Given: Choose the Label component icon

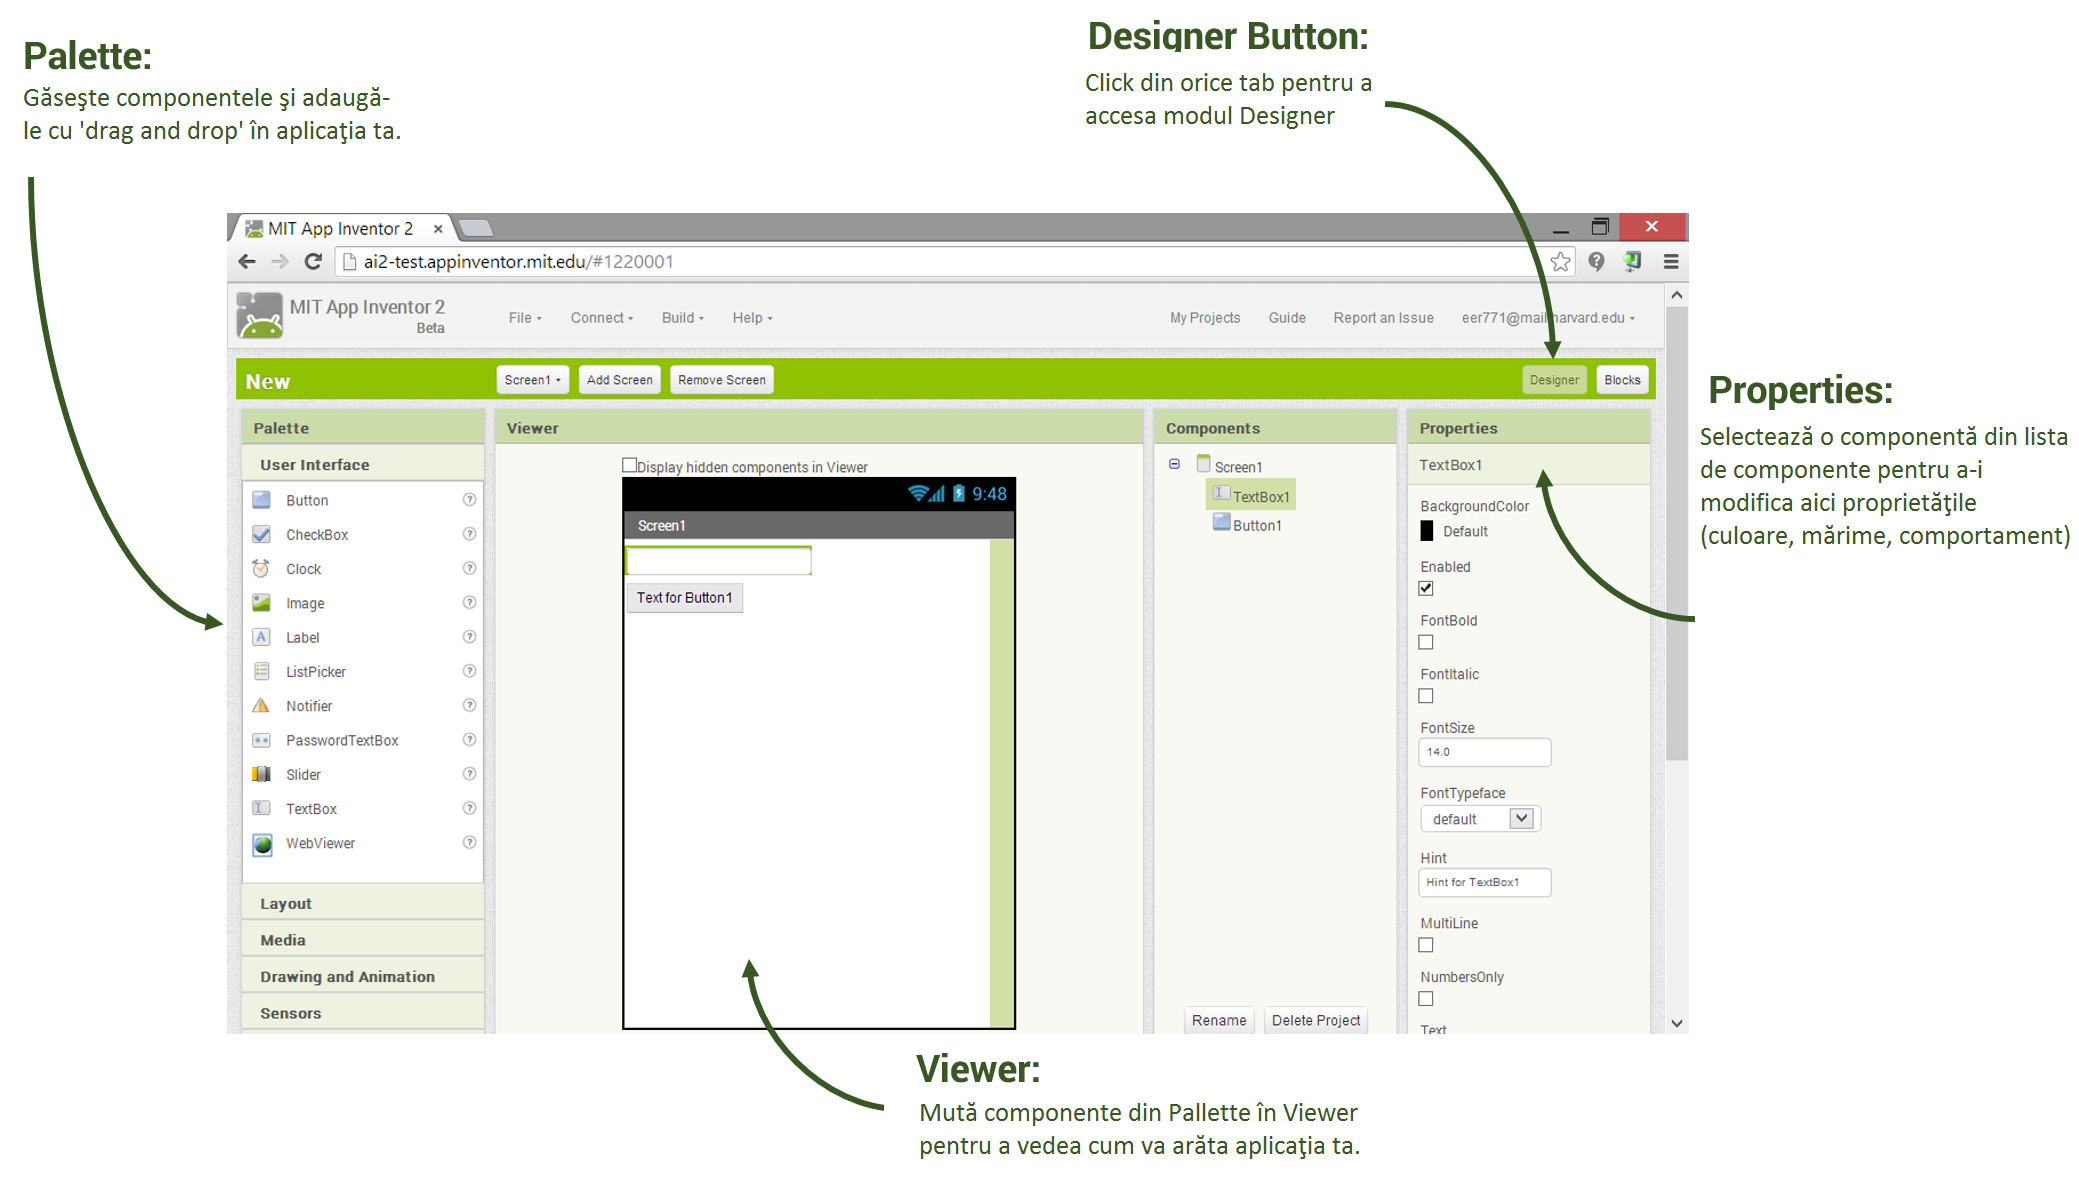Looking at the screenshot, I should point(261,637).
